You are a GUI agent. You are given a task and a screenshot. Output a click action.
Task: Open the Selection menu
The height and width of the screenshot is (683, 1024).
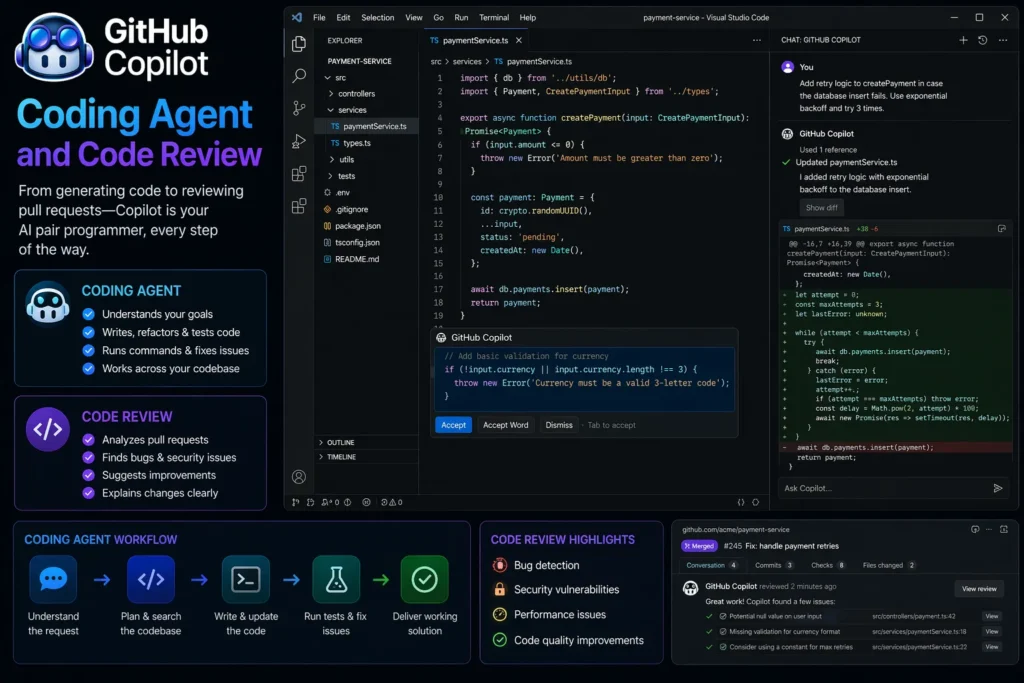pos(377,18)
